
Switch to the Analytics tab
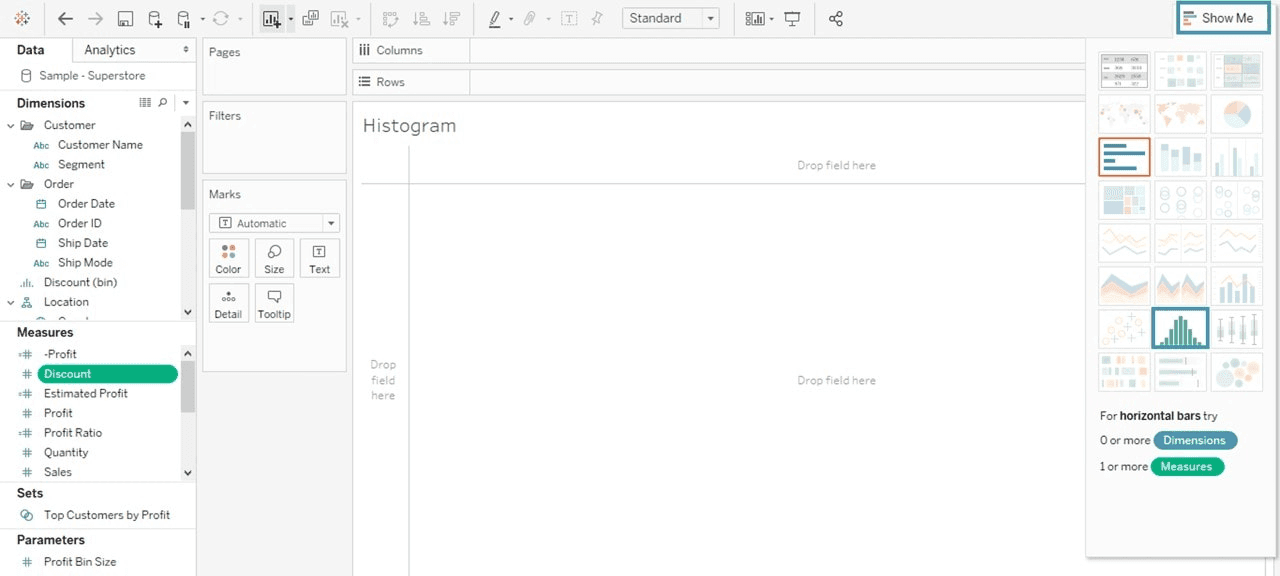(110, 50)
